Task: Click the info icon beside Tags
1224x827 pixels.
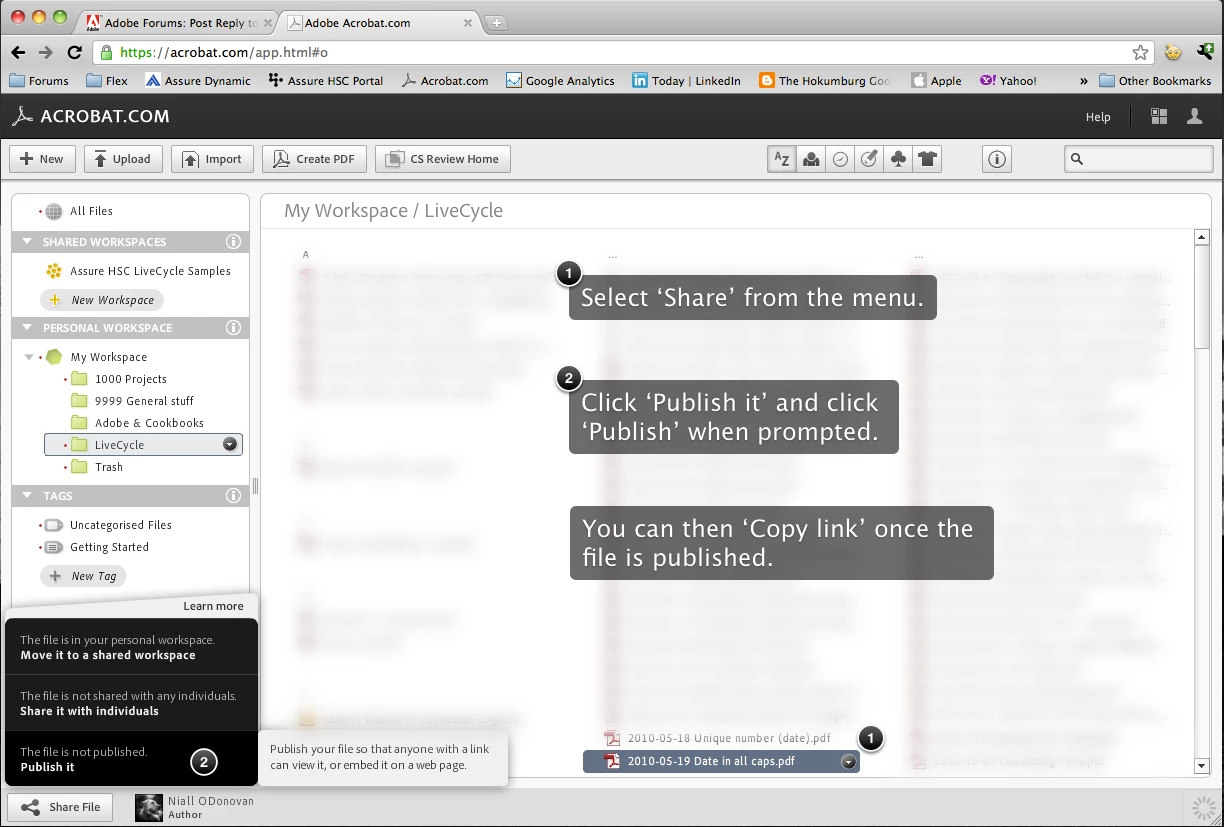Action: pos(233,496)
